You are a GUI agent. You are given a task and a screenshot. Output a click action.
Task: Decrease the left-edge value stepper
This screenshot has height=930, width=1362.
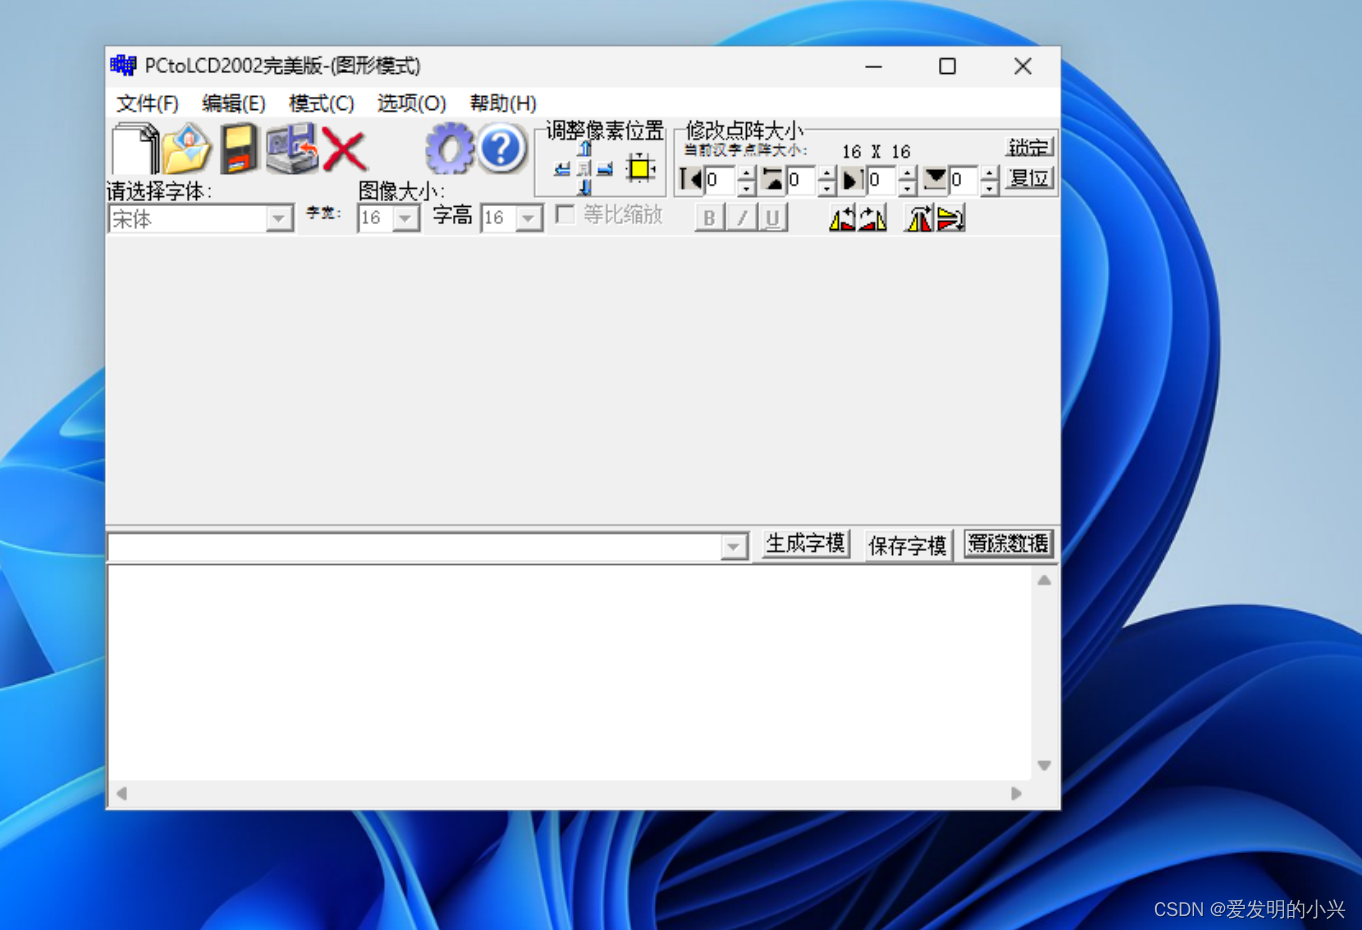[x=746, y=188]
